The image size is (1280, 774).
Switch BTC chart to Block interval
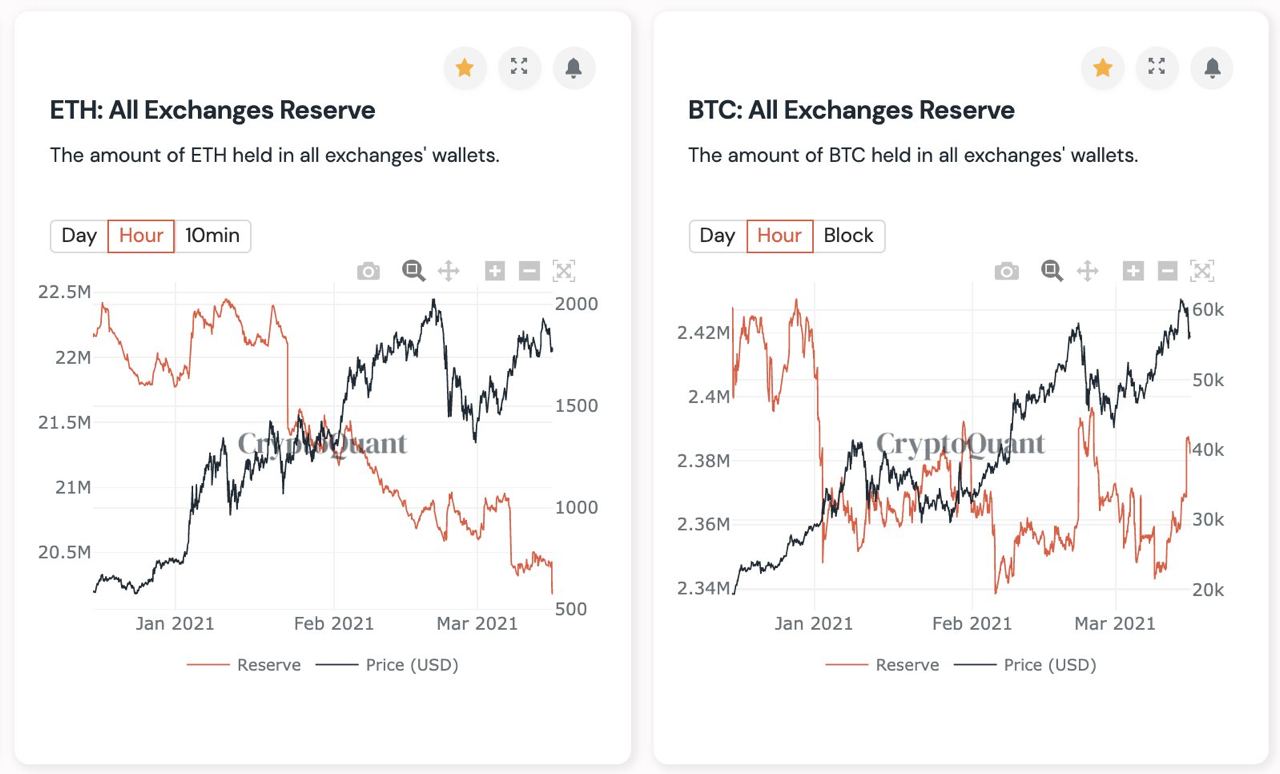coord(848,236)
